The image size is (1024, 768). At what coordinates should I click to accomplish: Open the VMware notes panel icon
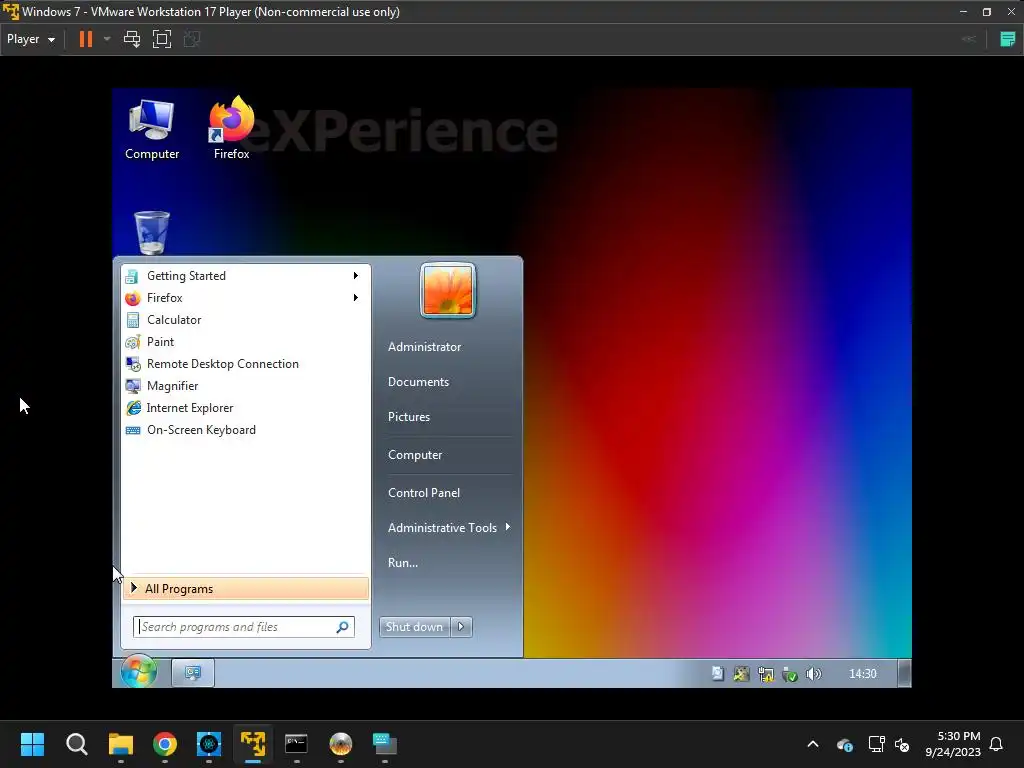click(x=1008, y=39)
